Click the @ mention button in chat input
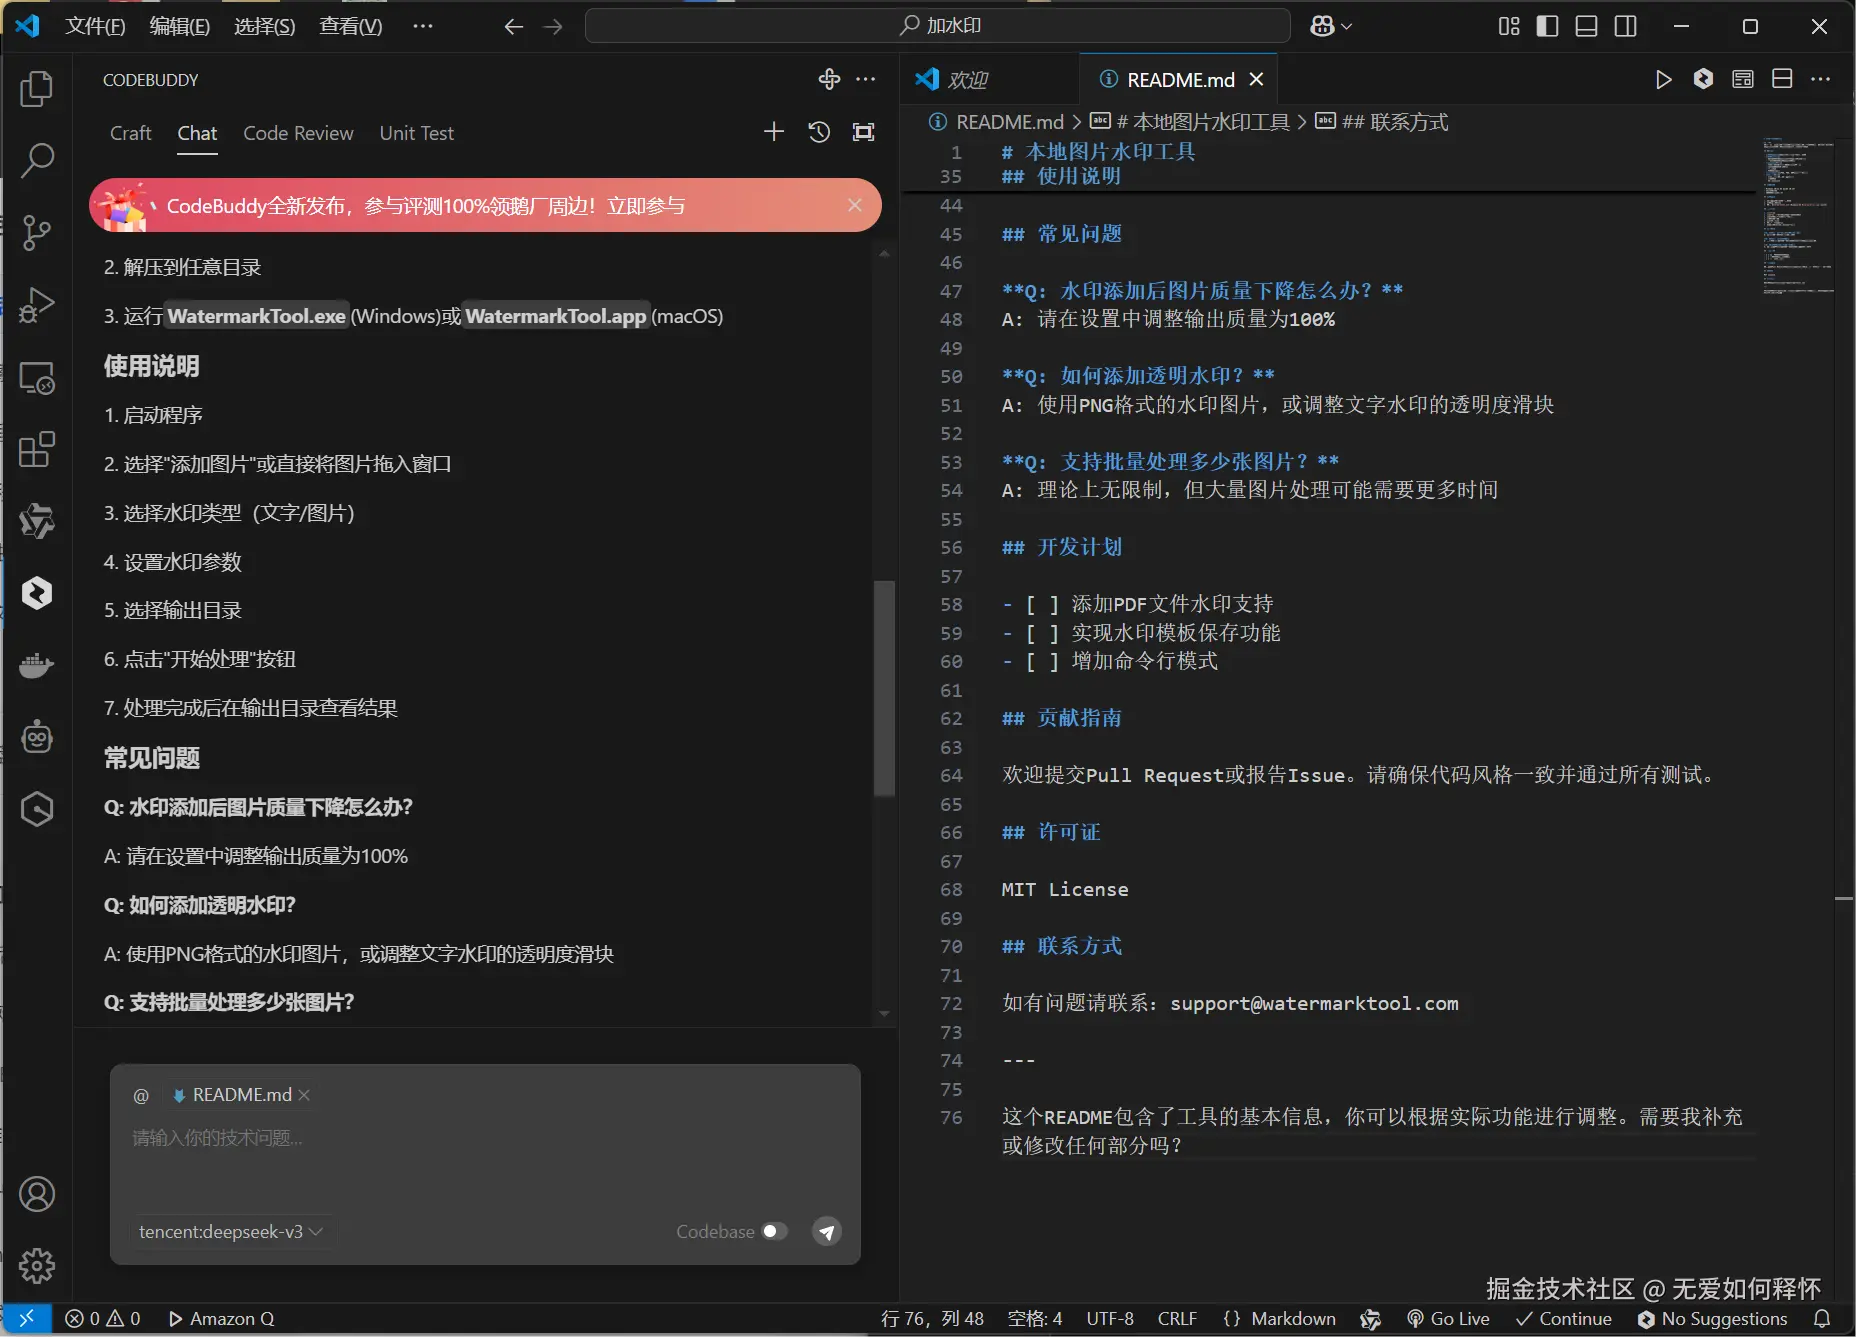1856x1337 pixels. pyautogui.click(x=141, y=1096)
